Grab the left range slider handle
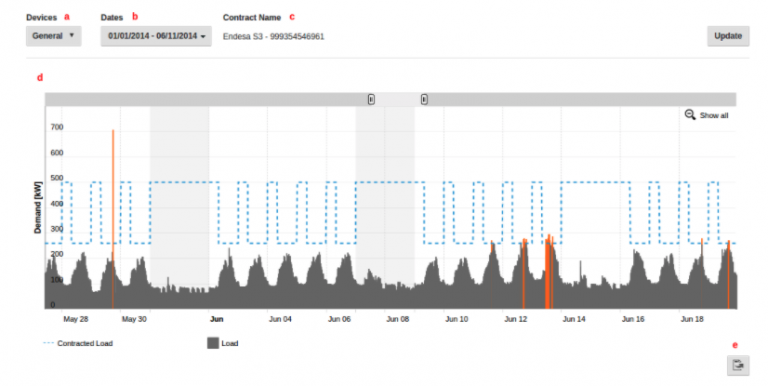768x386 pixels. (371, 99)
